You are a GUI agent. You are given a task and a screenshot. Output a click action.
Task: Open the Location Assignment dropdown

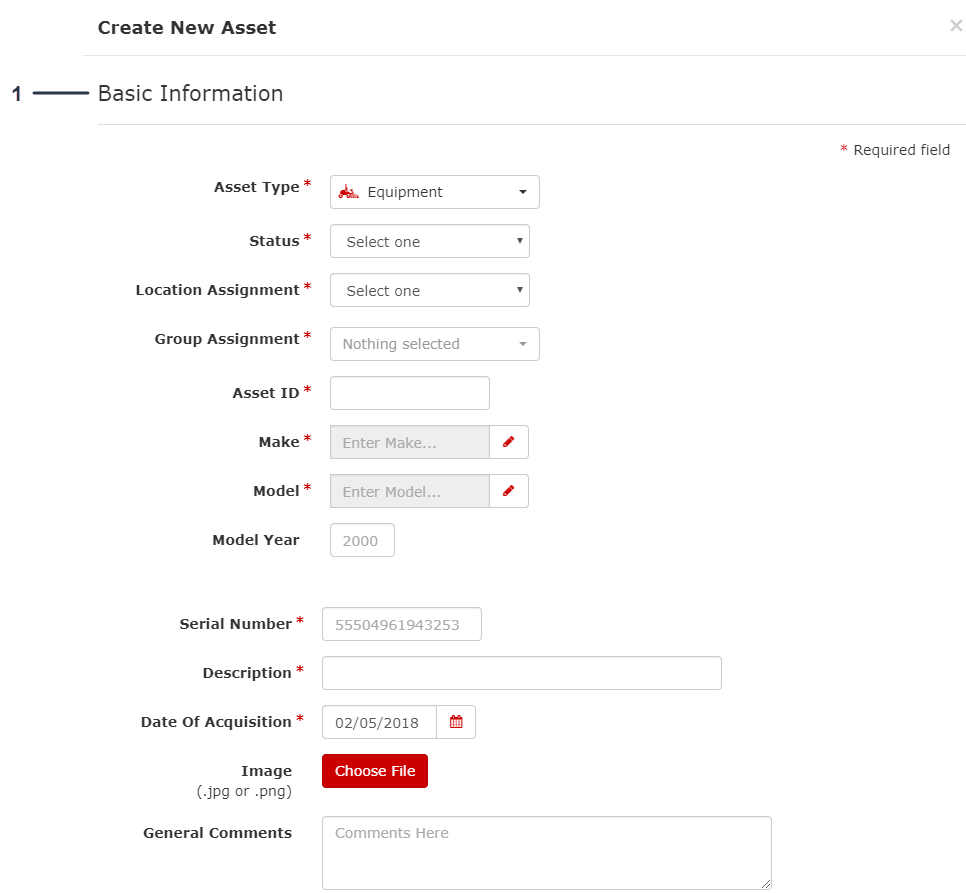pyautogui.click(x=429, y=290)
